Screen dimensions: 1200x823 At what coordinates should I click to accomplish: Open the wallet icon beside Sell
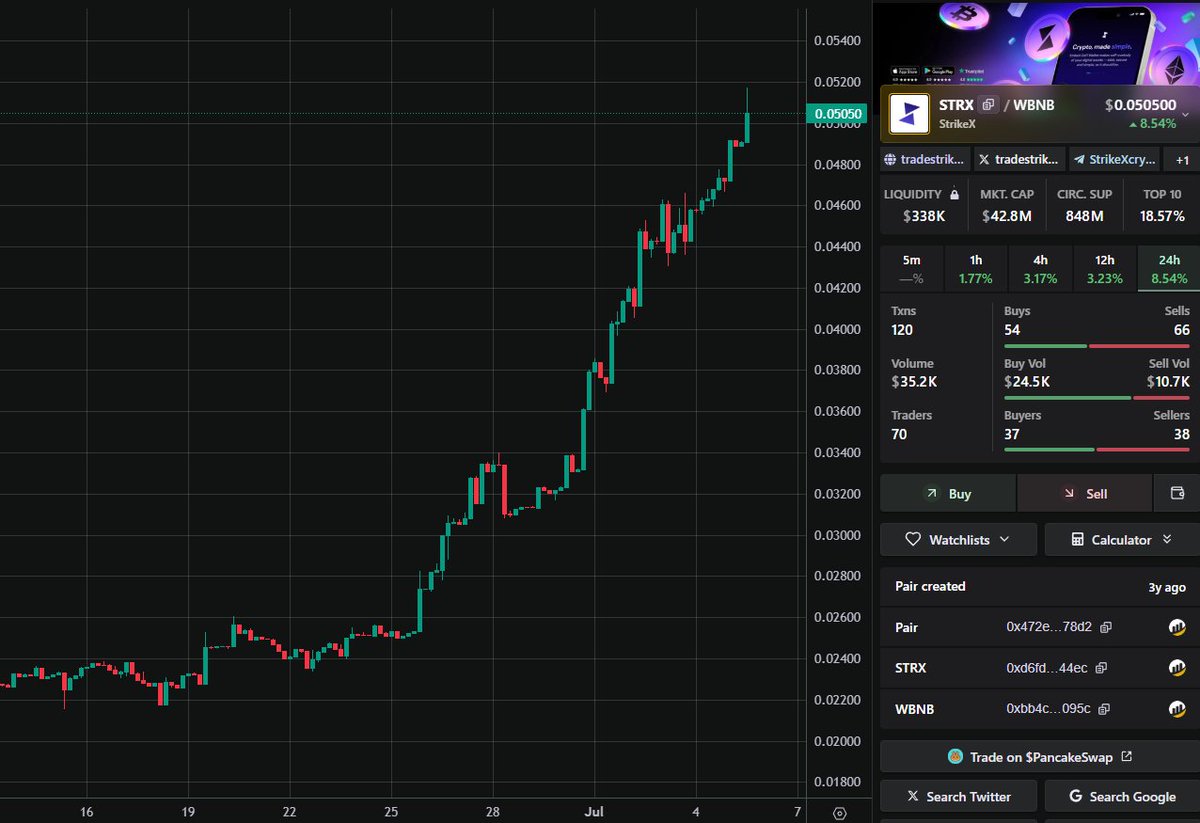click(x=1176, y=493)
